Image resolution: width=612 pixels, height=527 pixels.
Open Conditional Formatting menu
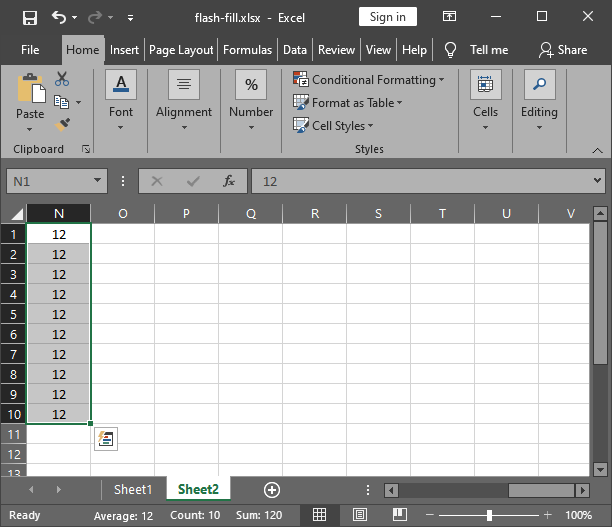click(x=369, y=80)
